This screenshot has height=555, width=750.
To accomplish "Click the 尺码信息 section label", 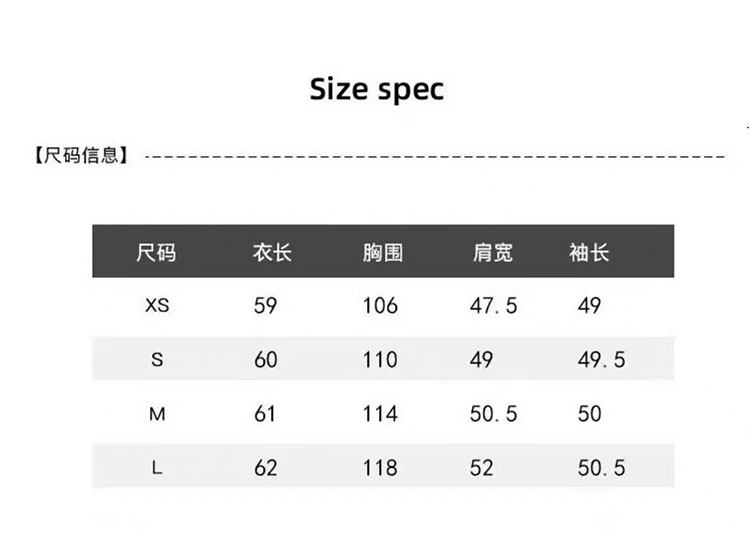I will pos(81,156).
